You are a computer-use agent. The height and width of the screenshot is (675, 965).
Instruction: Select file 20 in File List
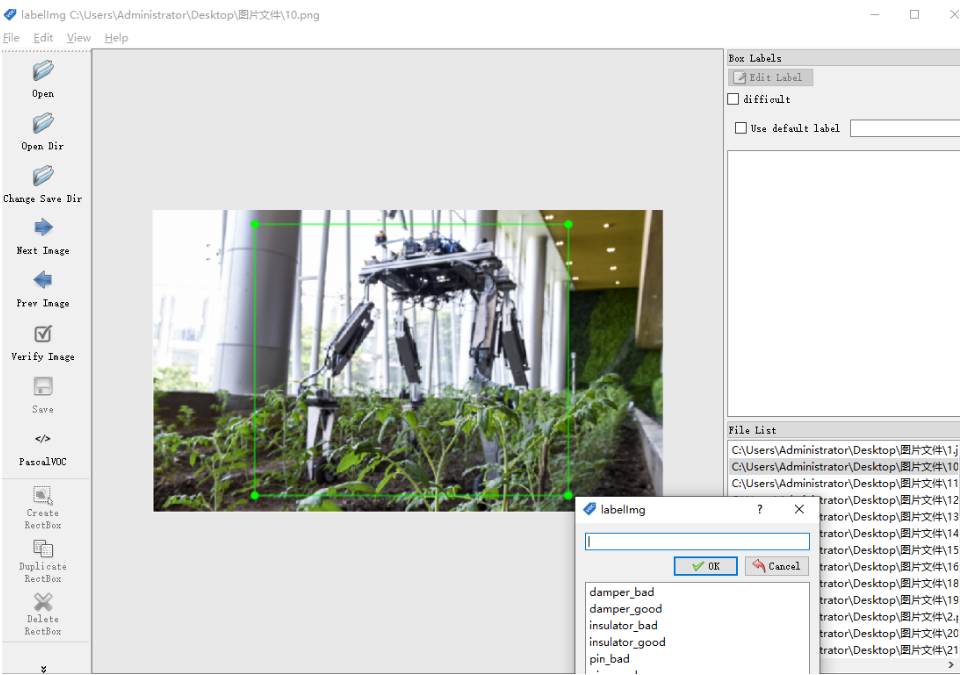(x=889, y=633)
